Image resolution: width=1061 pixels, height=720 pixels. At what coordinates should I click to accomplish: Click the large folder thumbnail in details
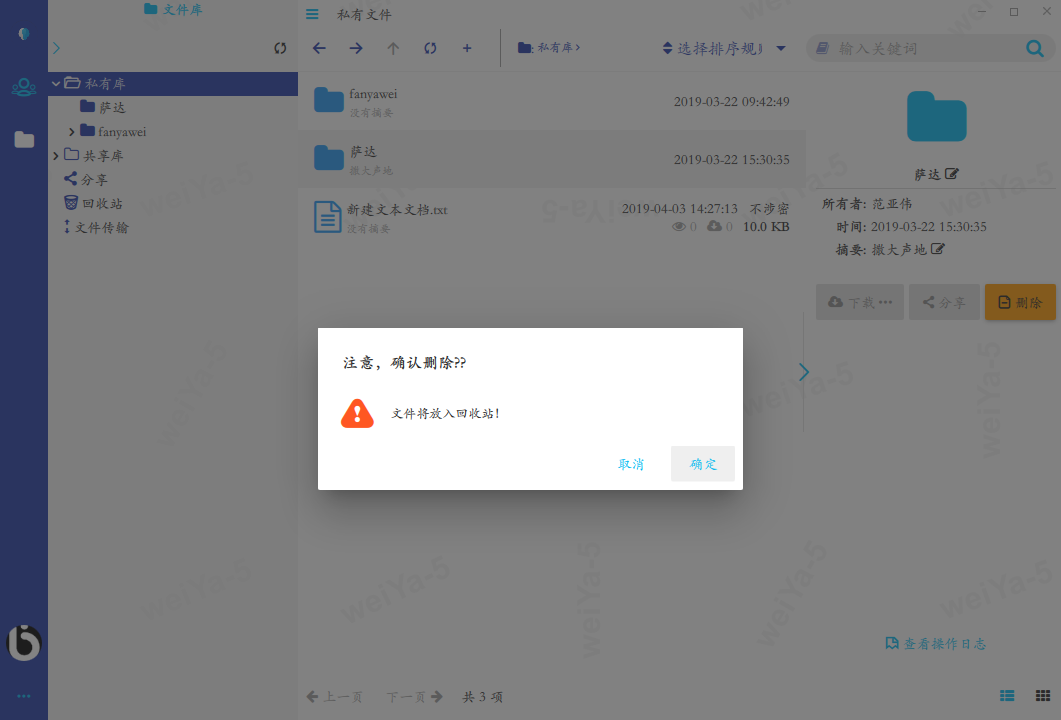936,117
